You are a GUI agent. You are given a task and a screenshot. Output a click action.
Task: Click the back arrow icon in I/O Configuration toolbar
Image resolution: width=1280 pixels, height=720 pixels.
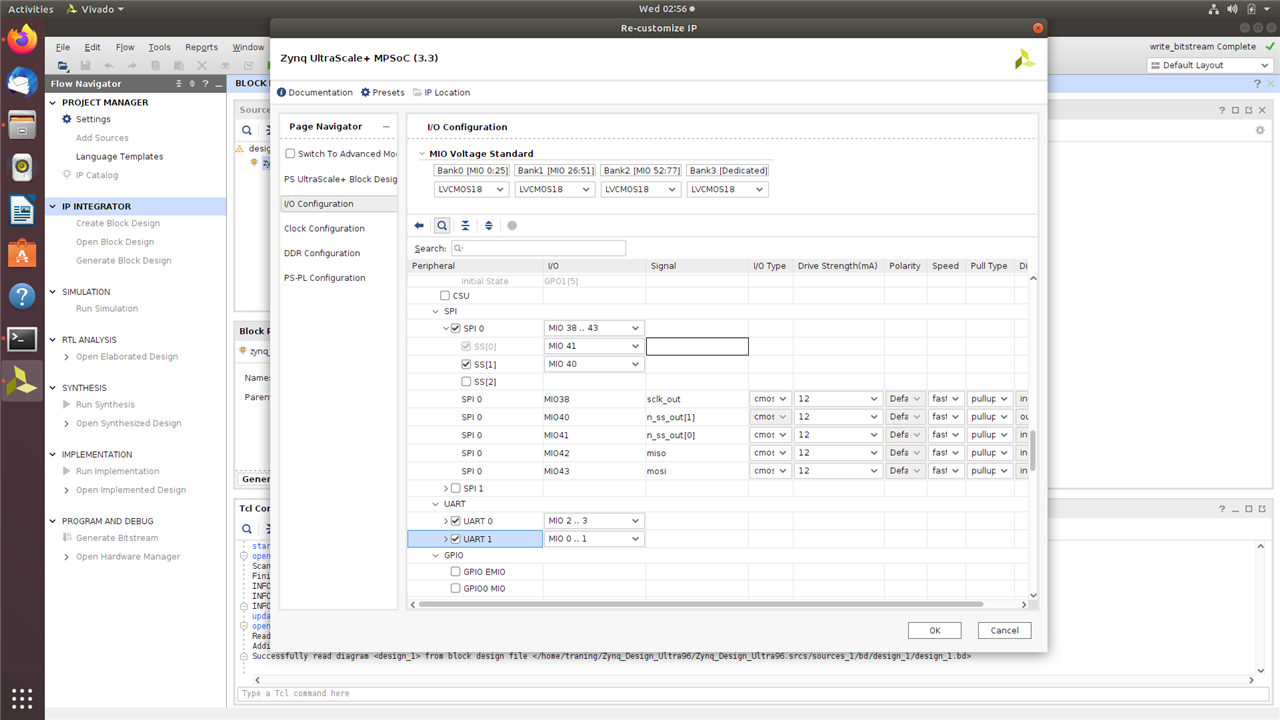[x=419, y=226]
